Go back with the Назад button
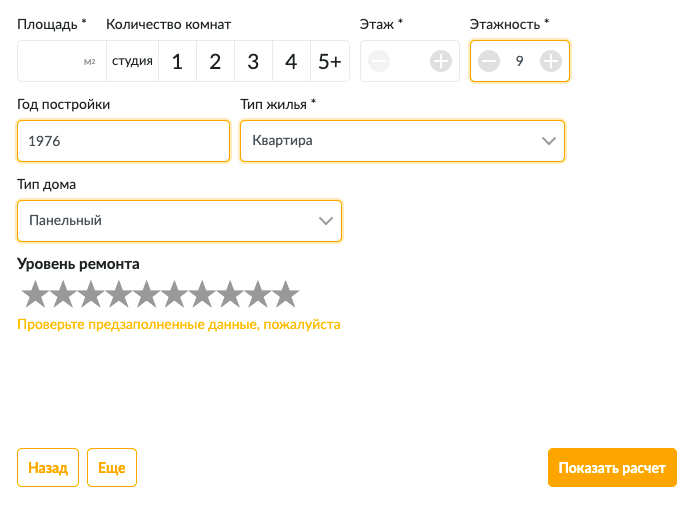This screenshot has height=506, width=694. [48, 467]
